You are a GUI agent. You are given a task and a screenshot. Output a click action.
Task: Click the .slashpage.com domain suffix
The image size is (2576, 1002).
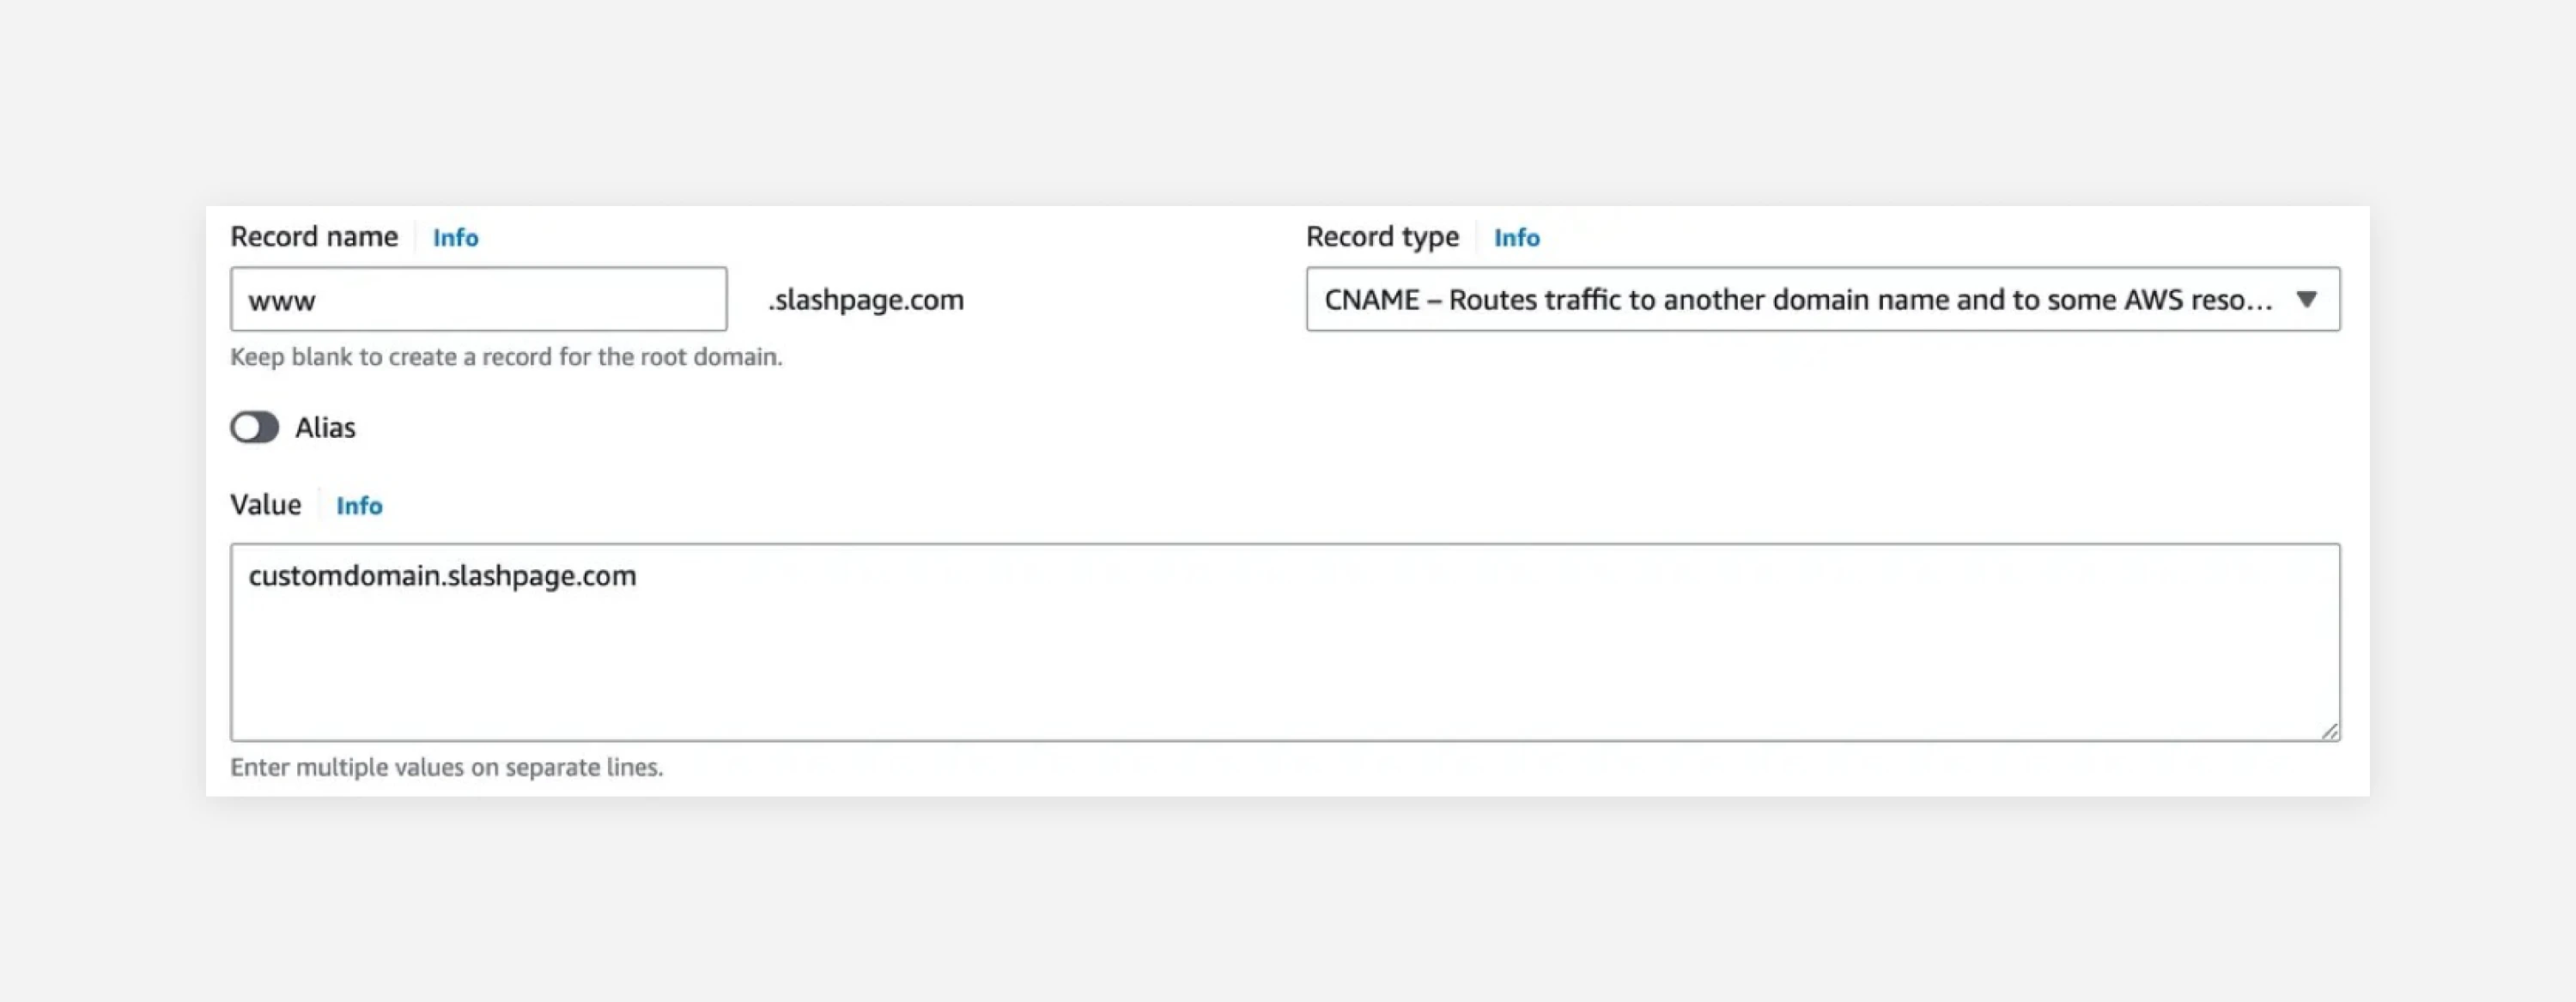(x=866, y=300)
